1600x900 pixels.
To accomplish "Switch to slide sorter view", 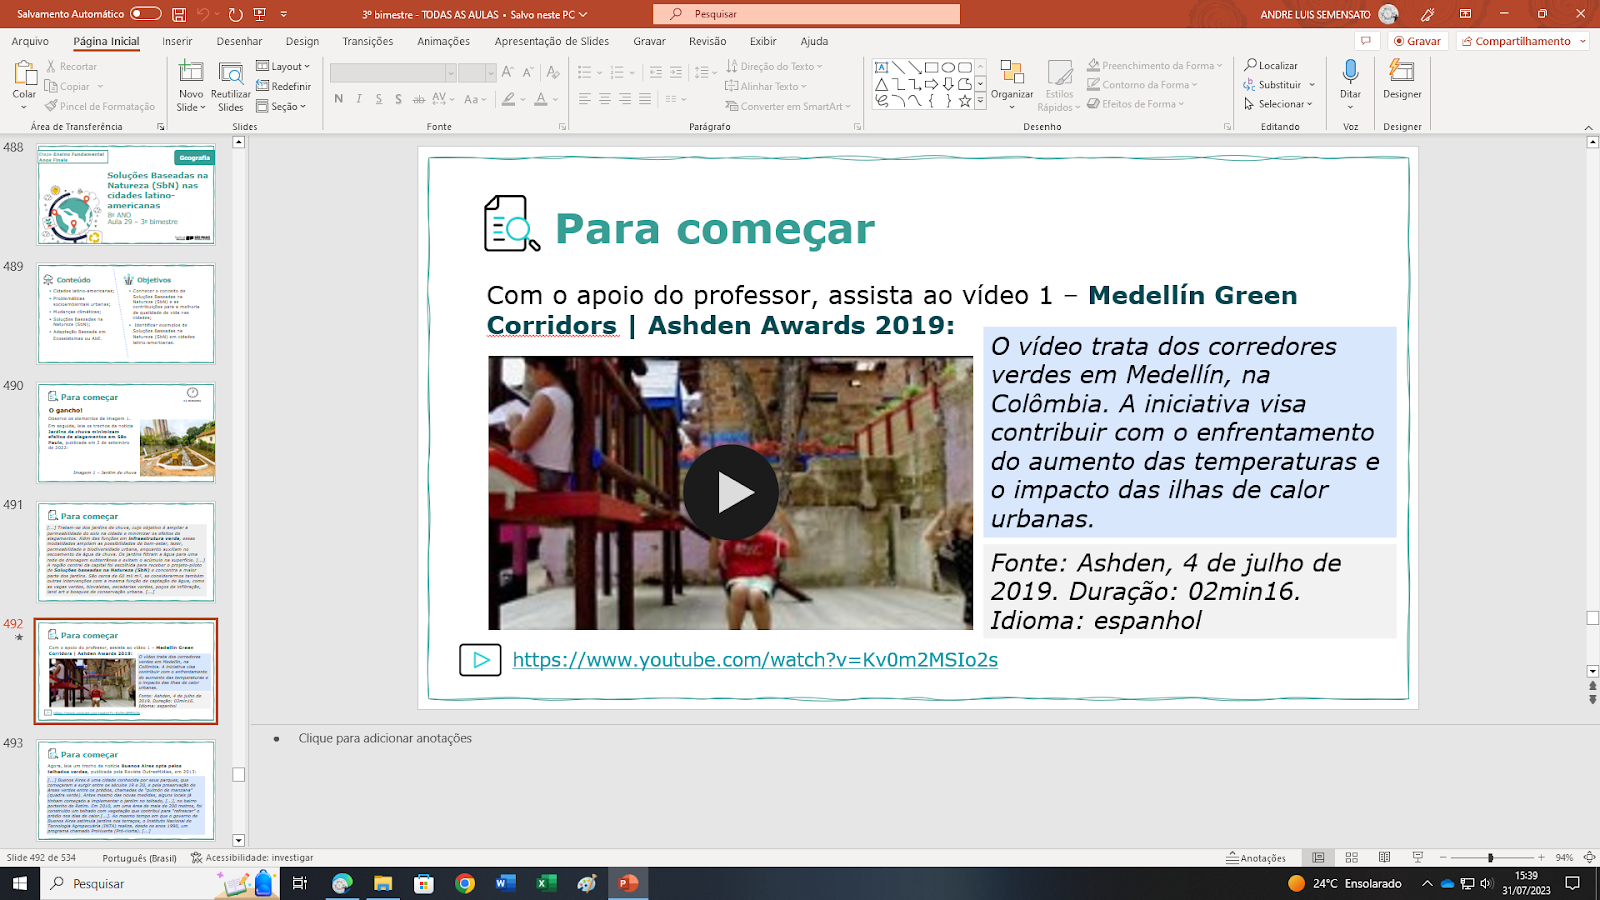I will pos(1352,858).
